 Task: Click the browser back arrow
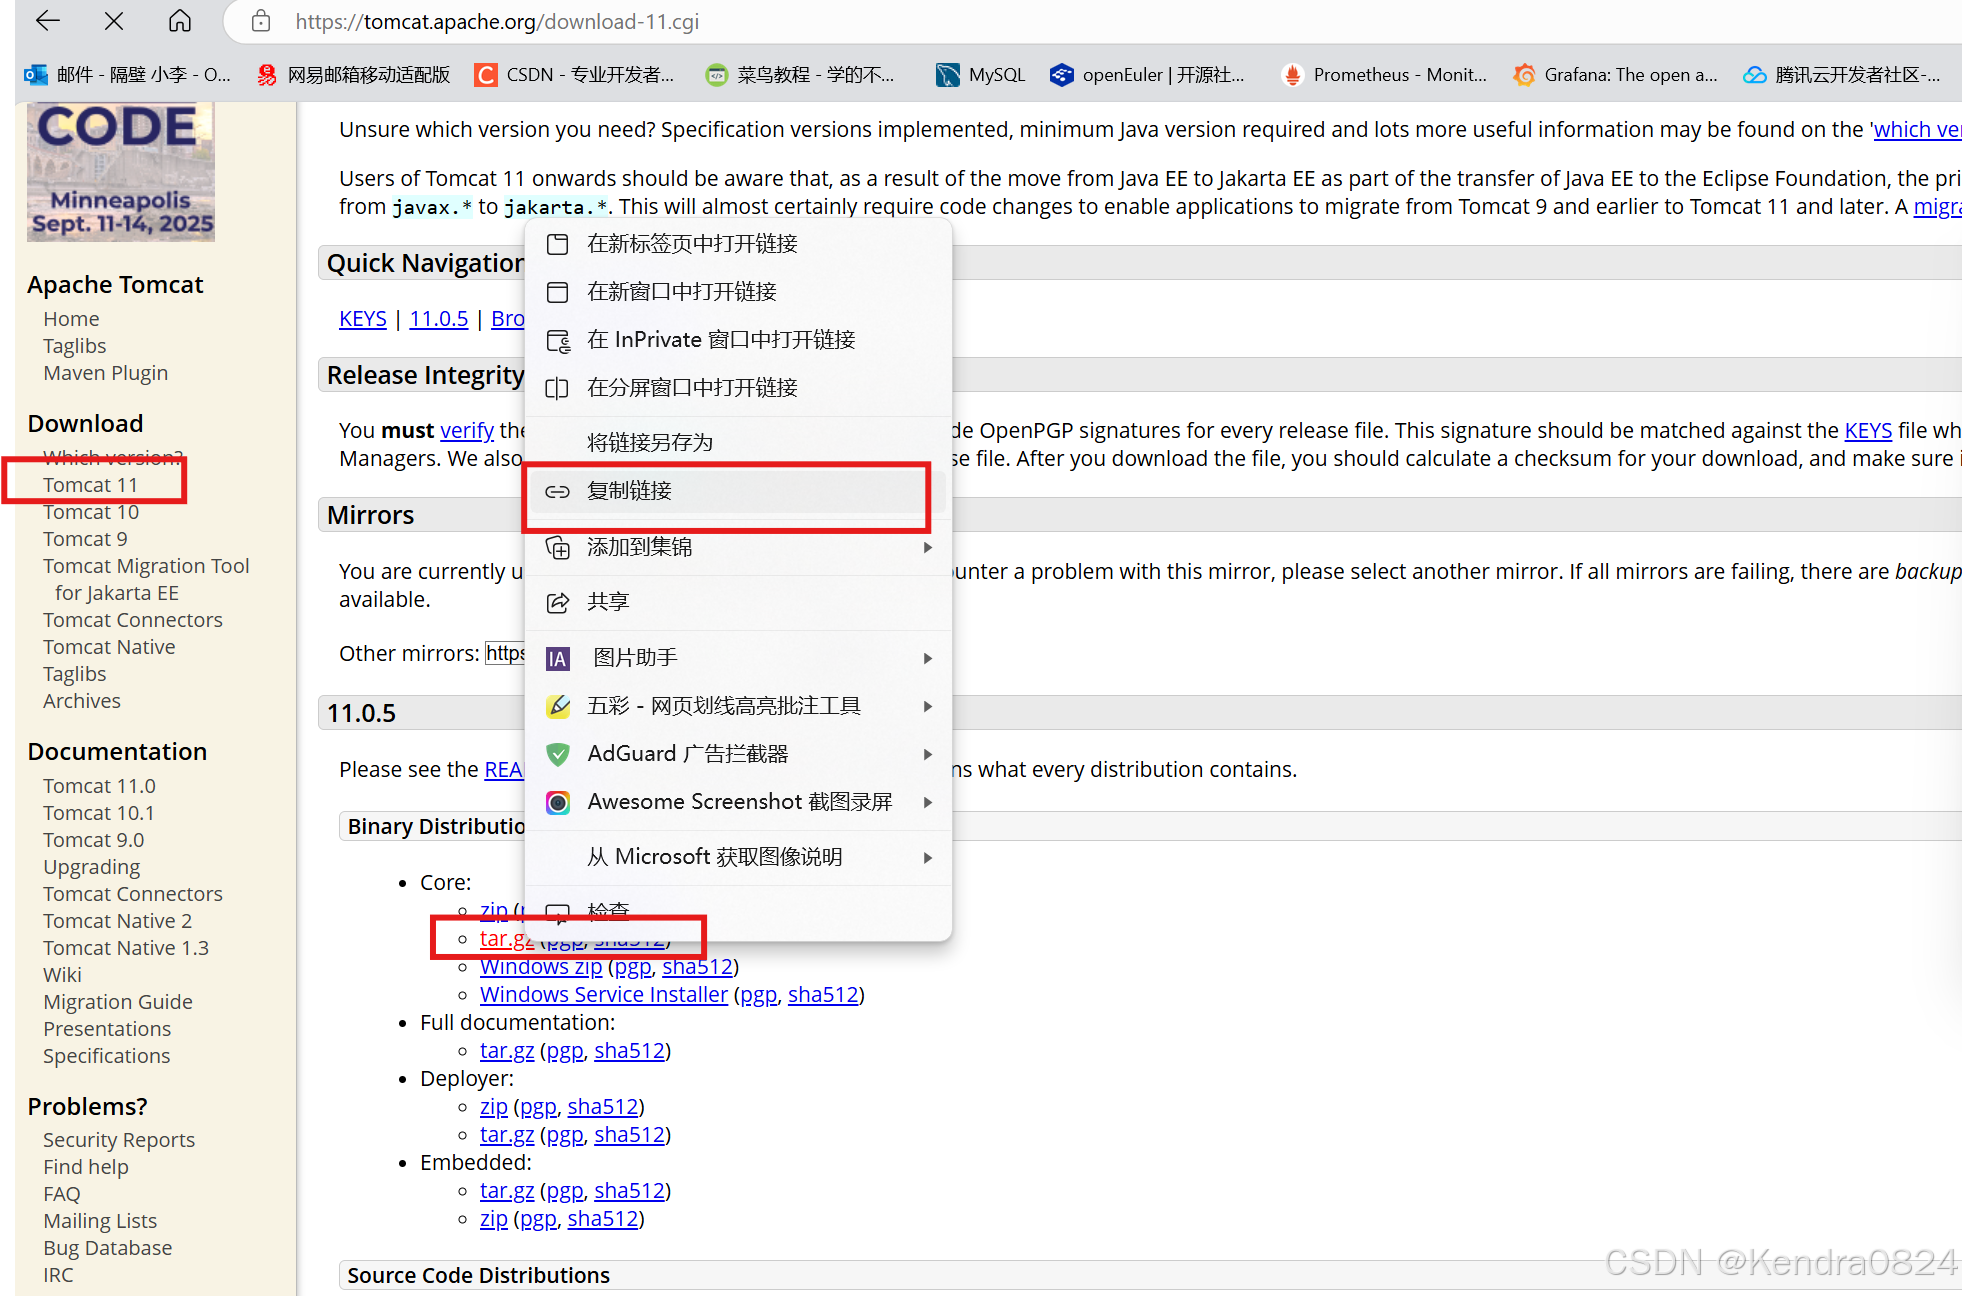47,21
